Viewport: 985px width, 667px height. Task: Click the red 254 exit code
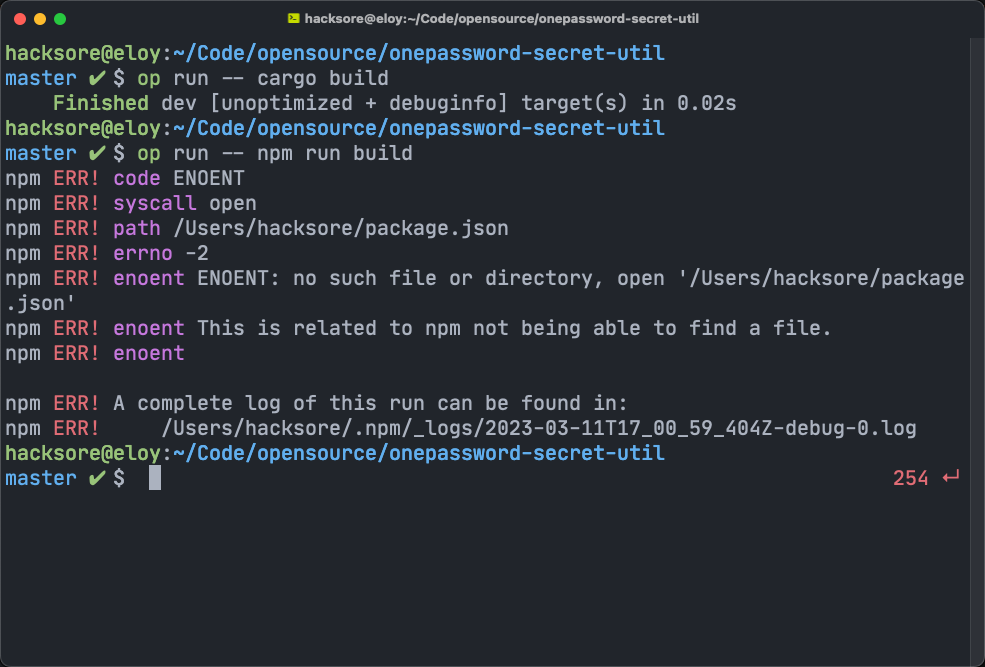pyautogui.click(x=911, y=478)
